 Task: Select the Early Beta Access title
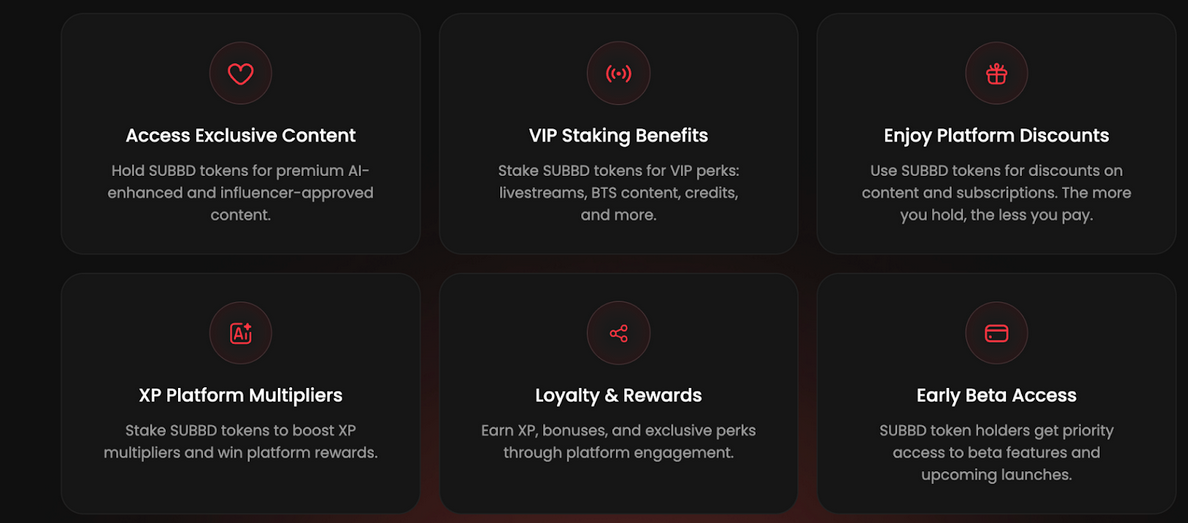[996, 395]
